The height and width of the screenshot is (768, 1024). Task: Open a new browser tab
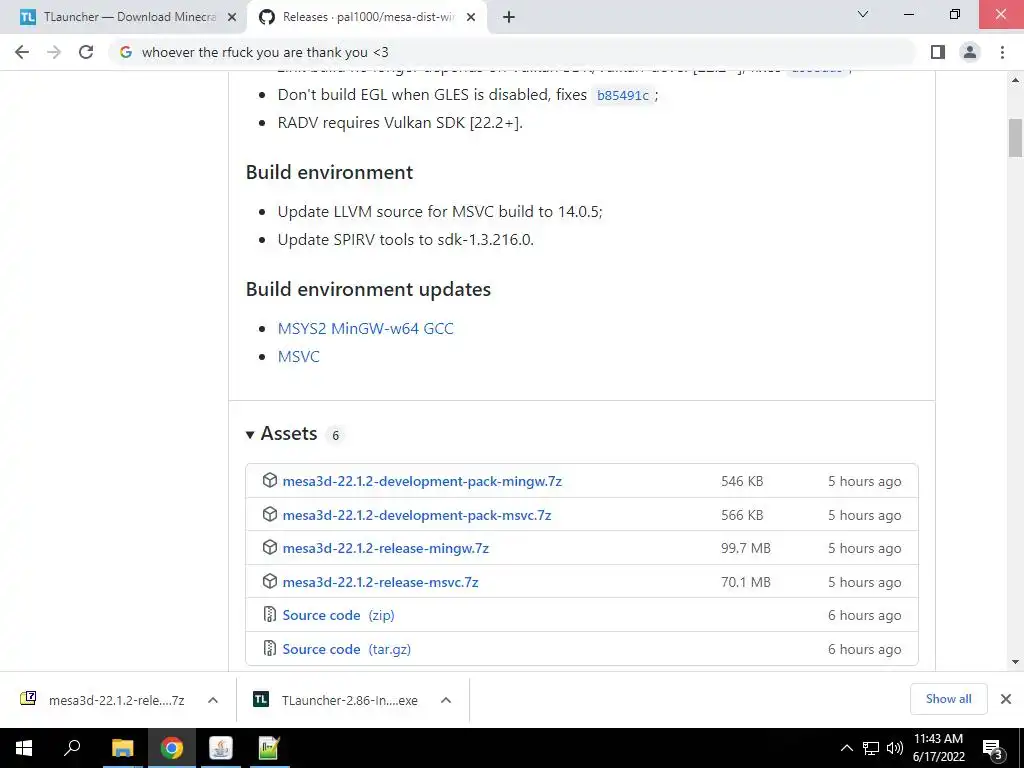pyautogui.click(x=509, y=17)
